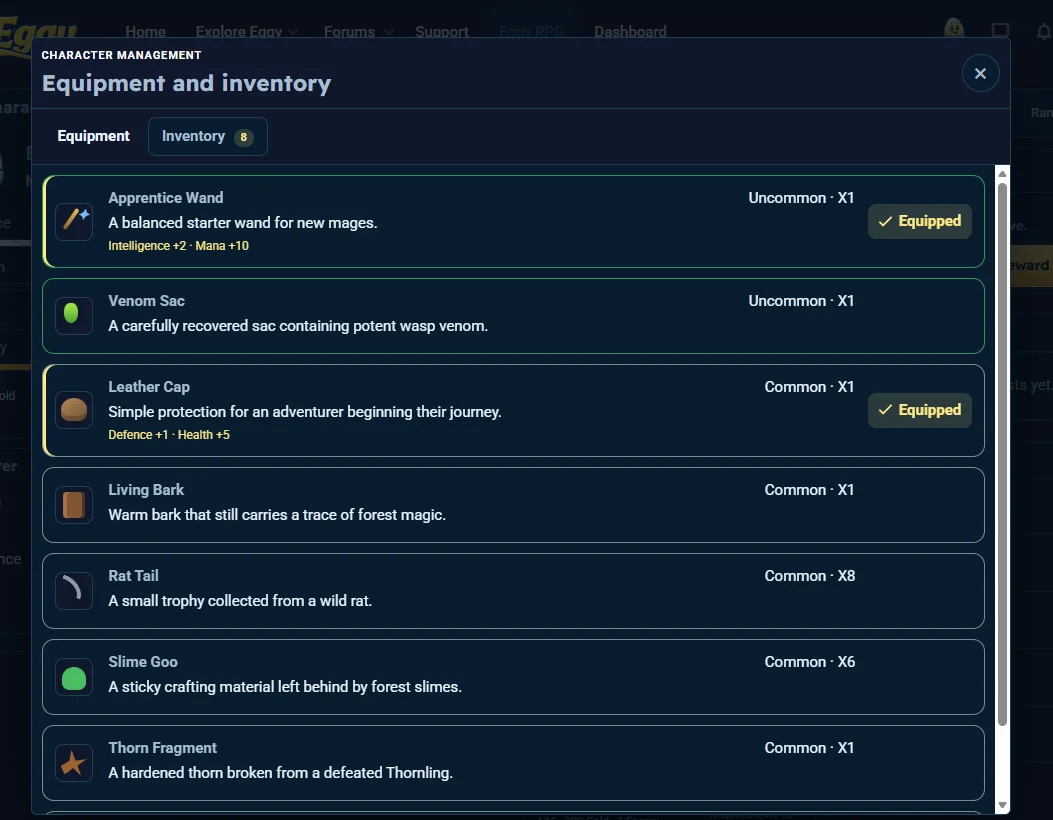Select the Leather Cap item name

149,387
